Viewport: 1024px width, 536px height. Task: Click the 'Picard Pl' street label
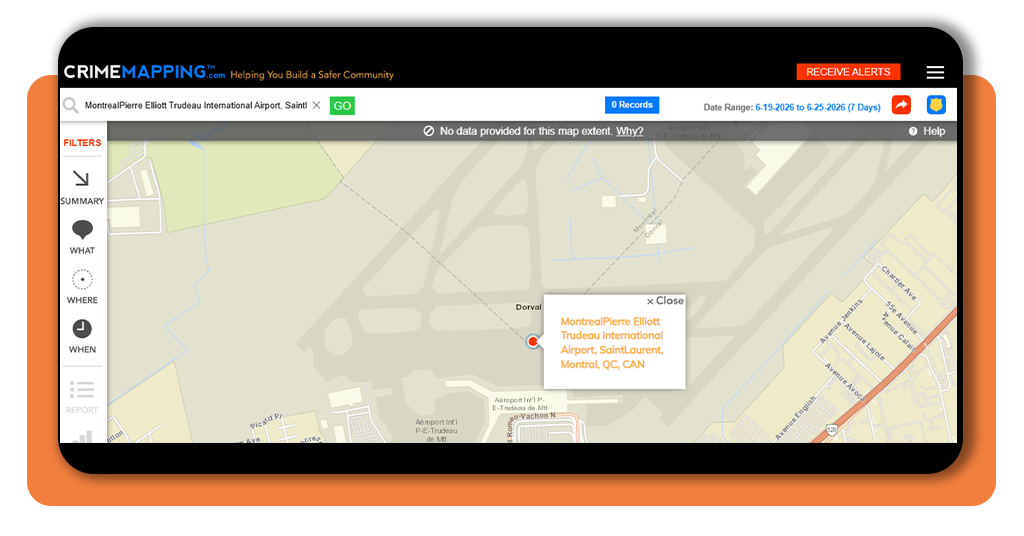(266, 420)
